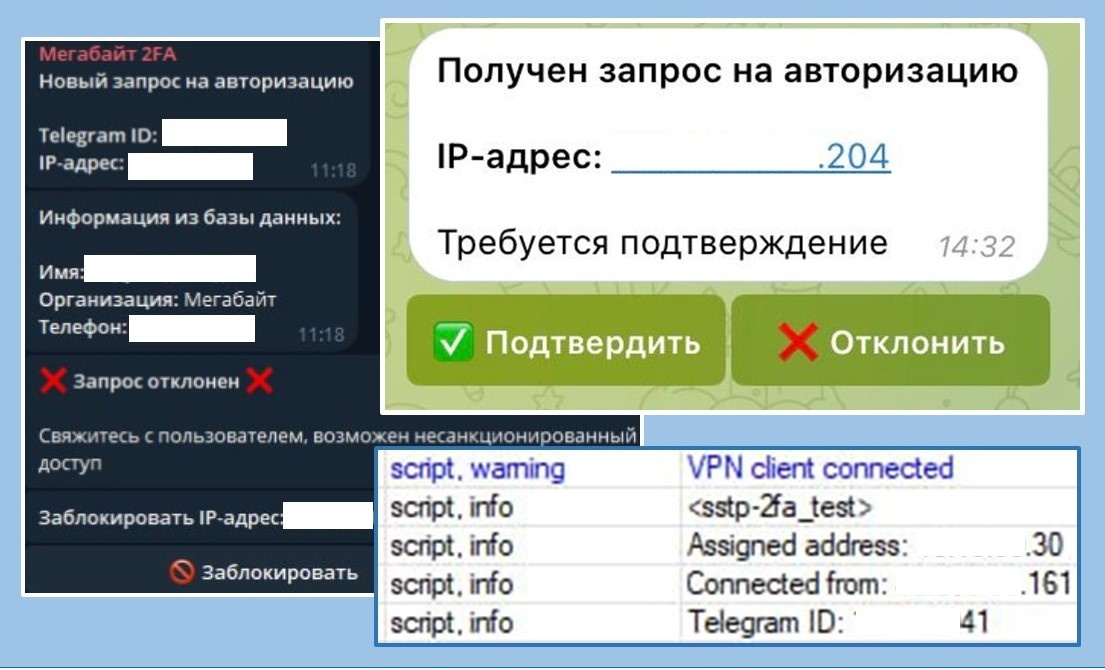Screen dimensions: 1105x670
Task: Click the IP-адрес label in dark chat
Action: tap(81, 163)
